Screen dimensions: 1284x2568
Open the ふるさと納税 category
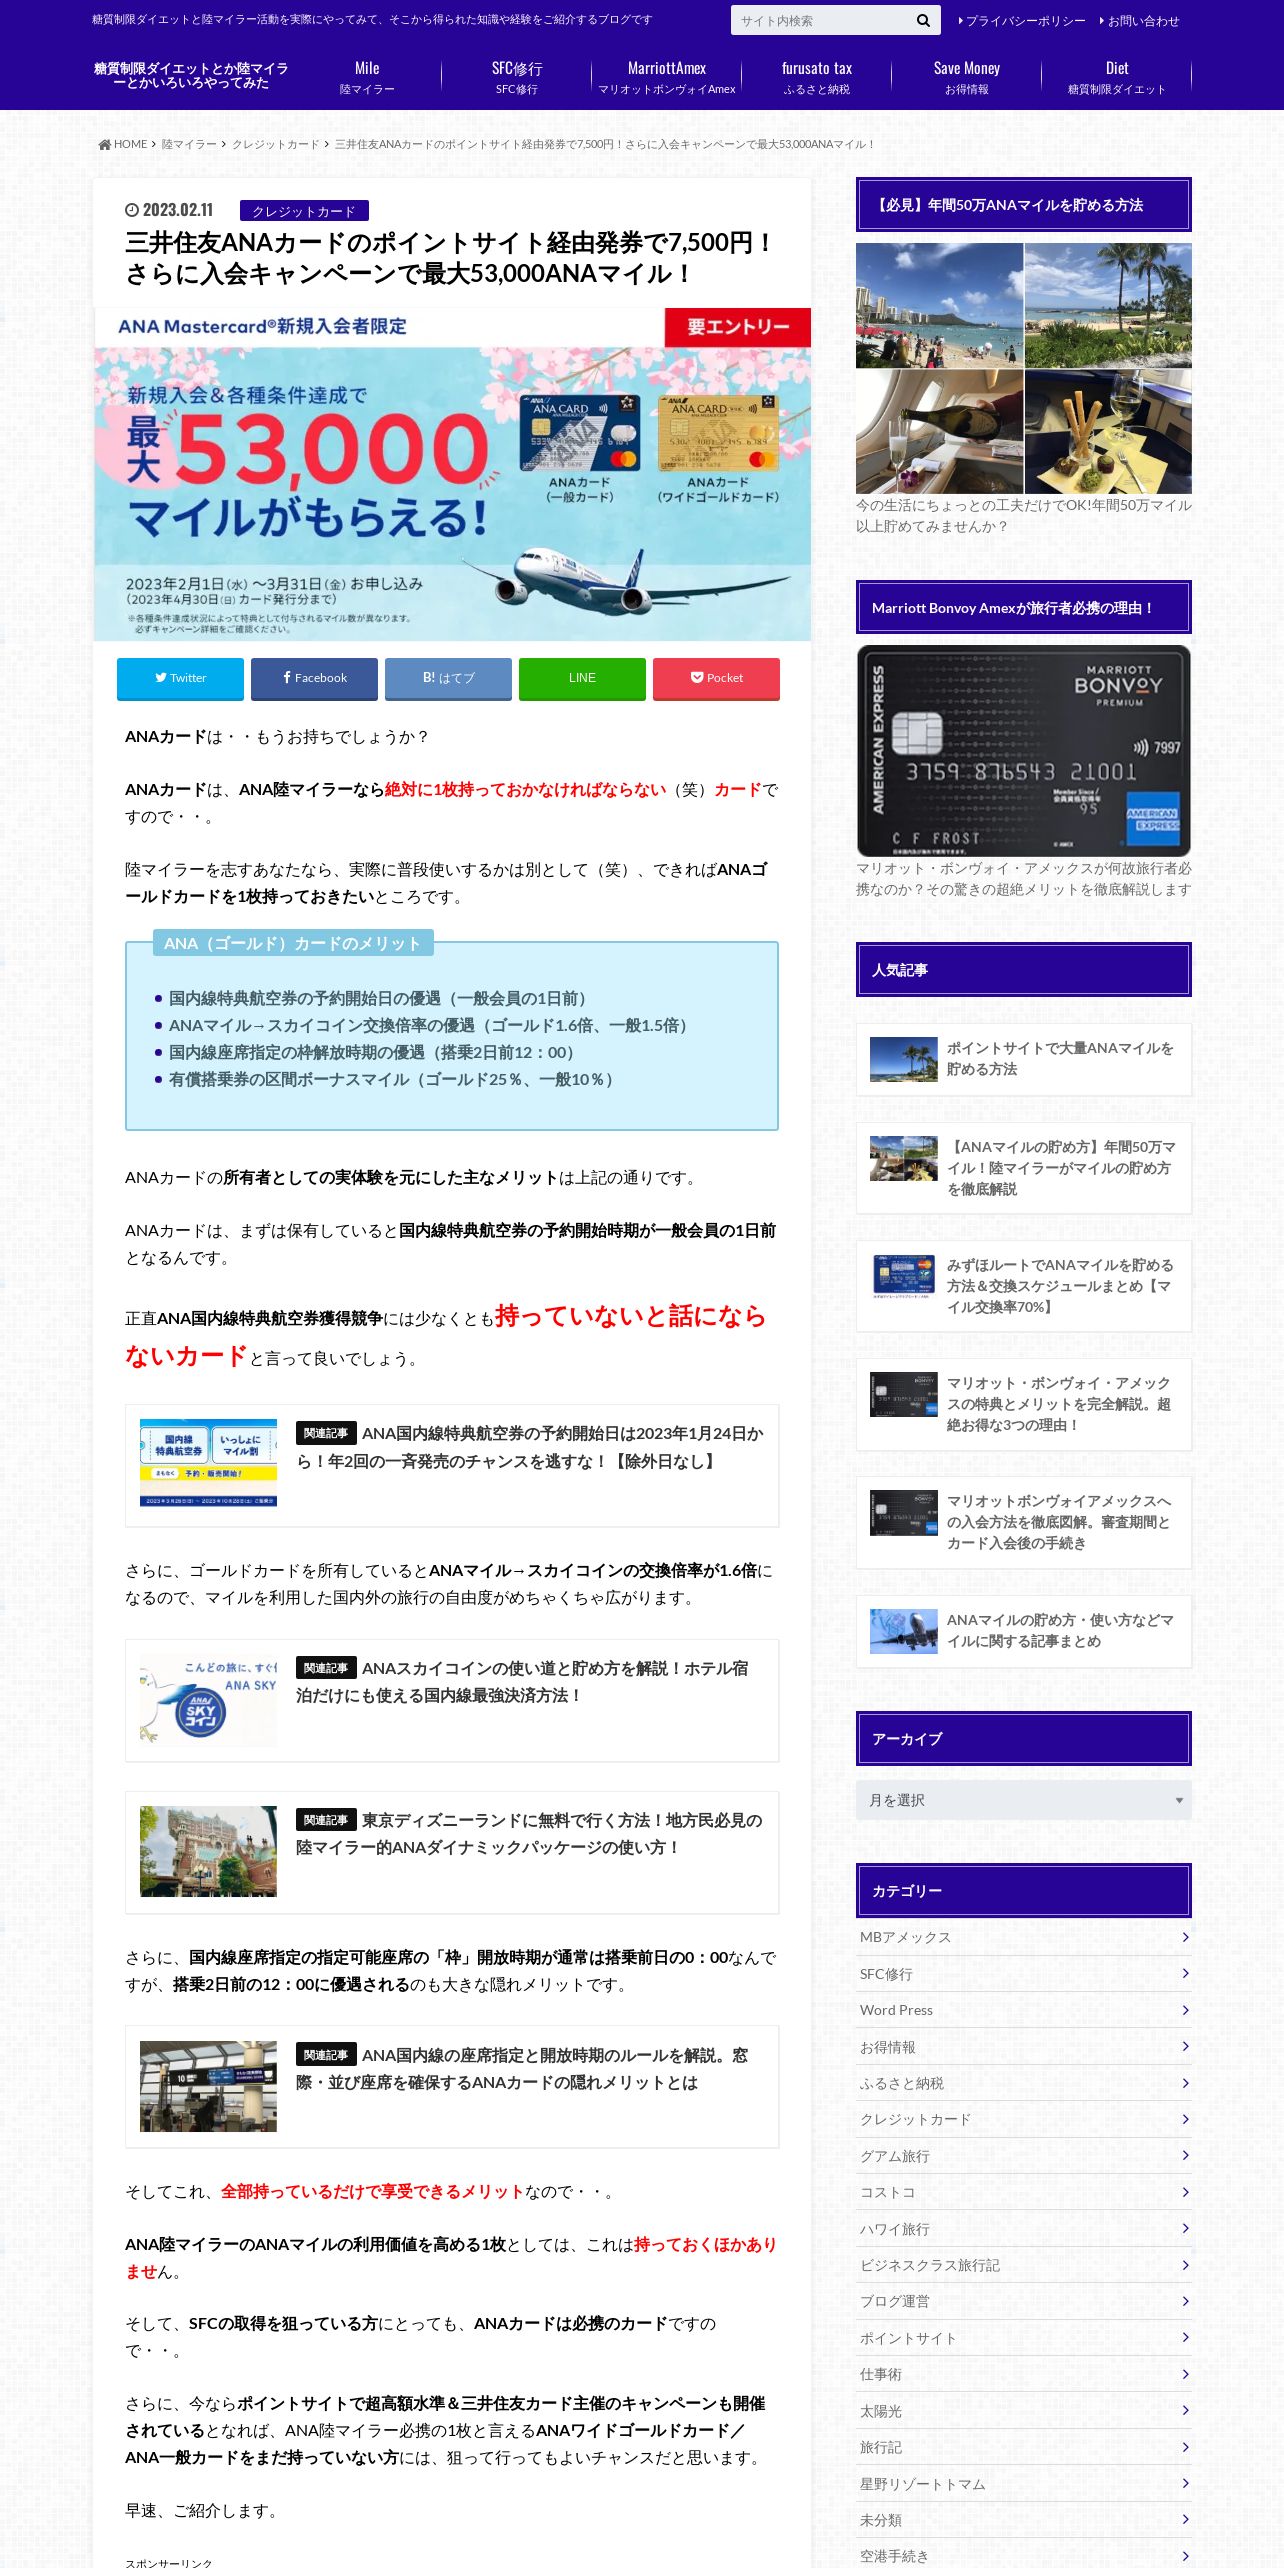[x=1024, y=2083]
